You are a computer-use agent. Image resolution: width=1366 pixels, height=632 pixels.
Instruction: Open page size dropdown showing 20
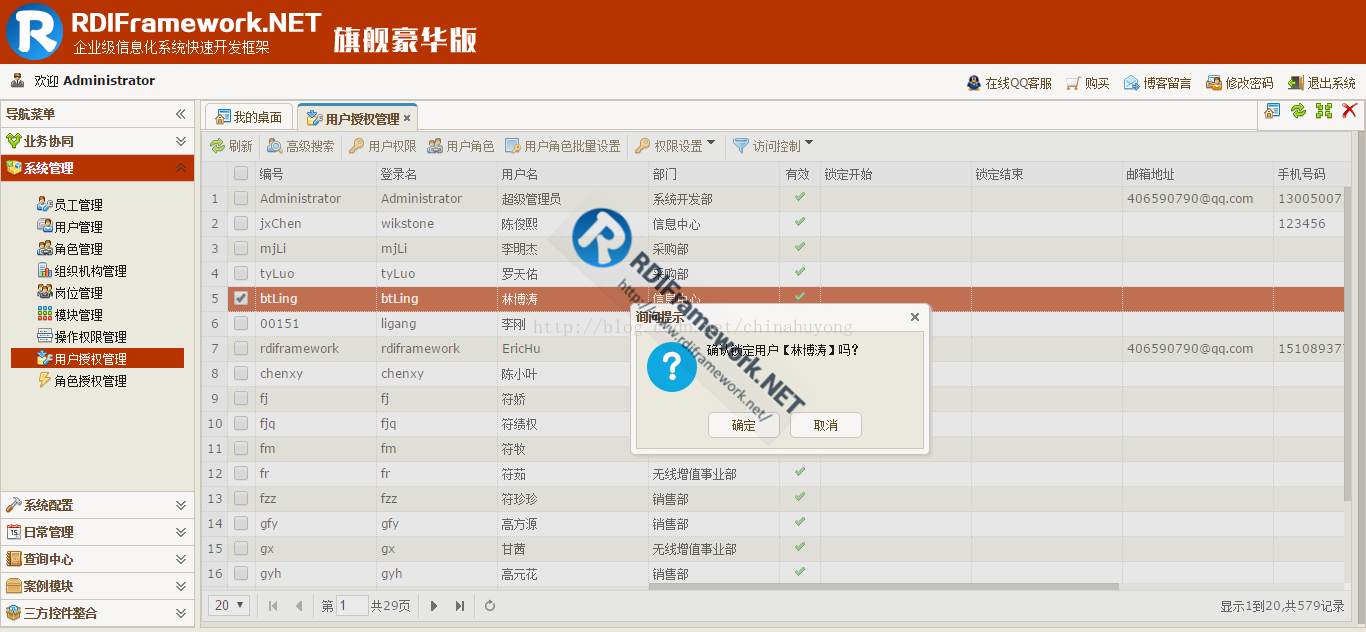pyautogui.click(x=230, y=605)
